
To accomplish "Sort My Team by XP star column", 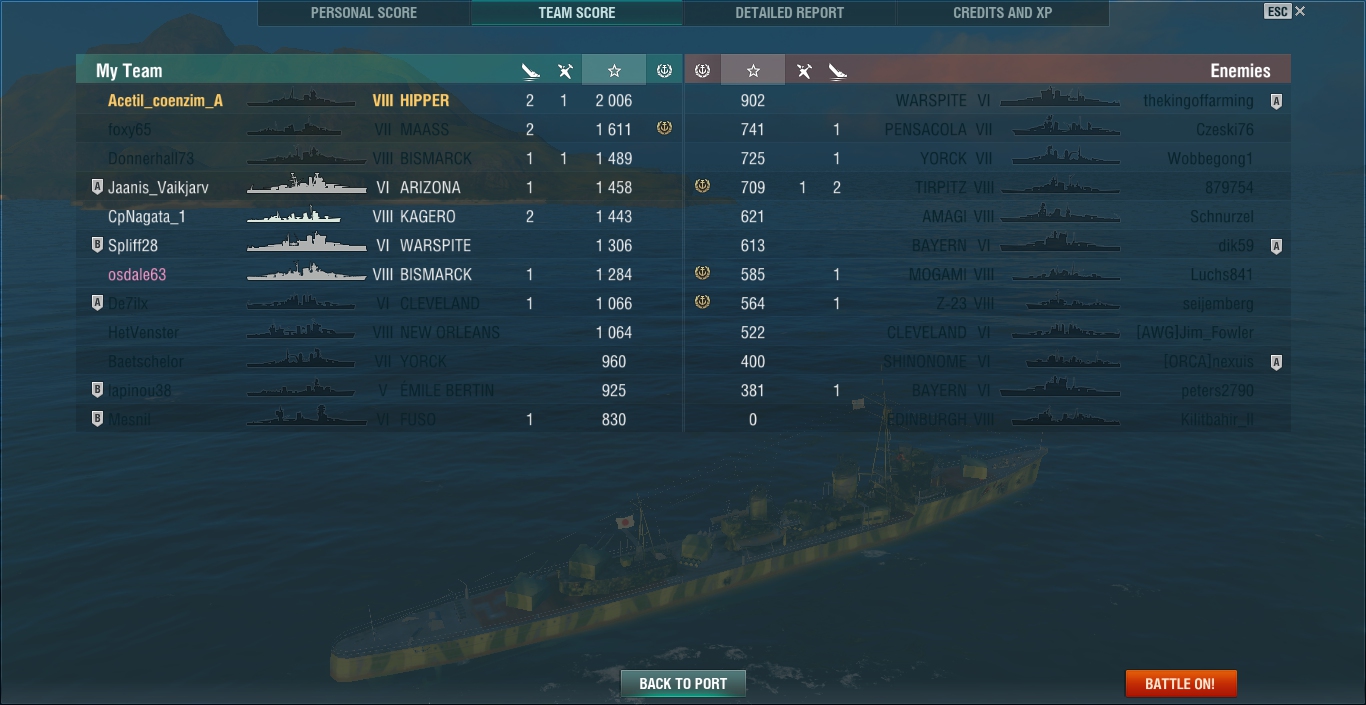I will coord(614,70).
